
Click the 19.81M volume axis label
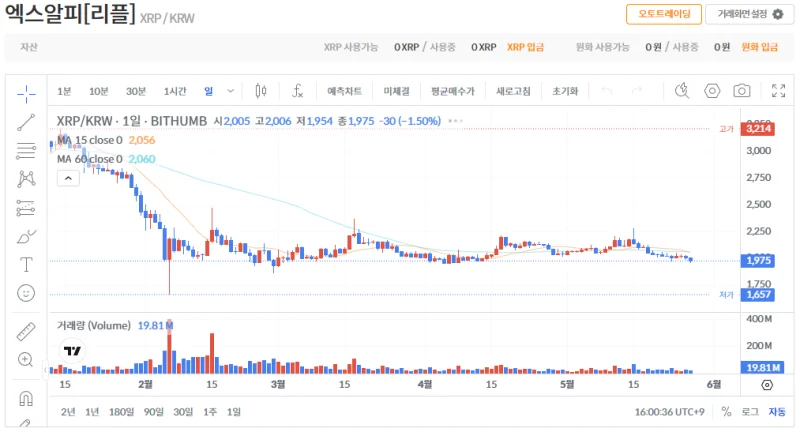point(762,368)
